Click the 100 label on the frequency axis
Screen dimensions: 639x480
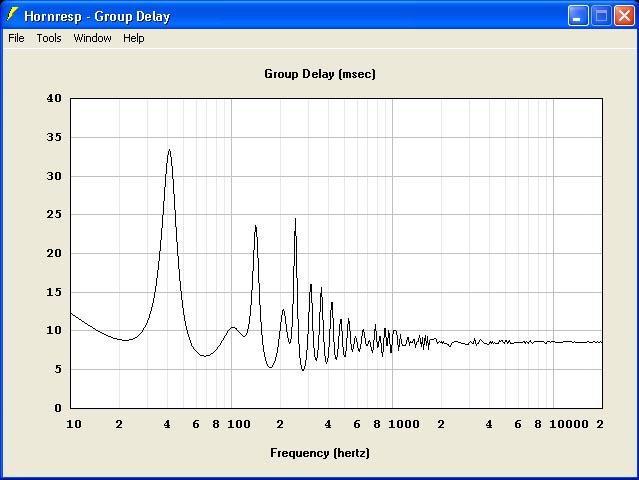tap(239, 424)
